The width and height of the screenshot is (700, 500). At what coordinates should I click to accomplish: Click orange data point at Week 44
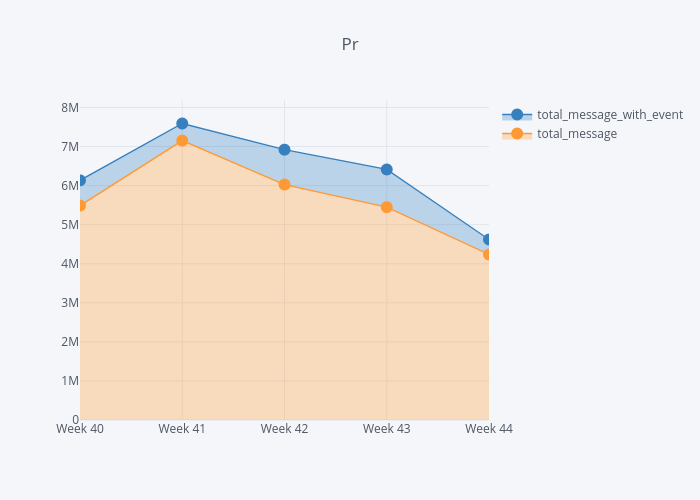[488, 254]
